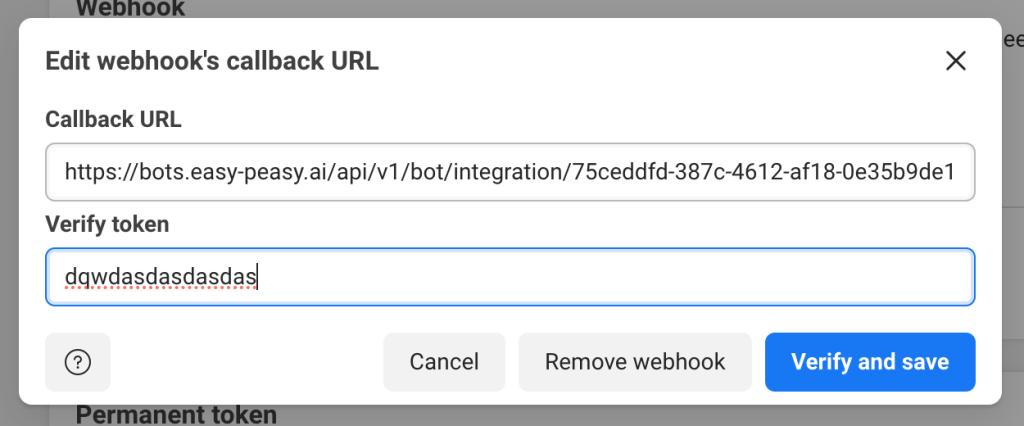Click the 'Permanent token' heading behind the dialog
Image resolution: width=1024 pixels, height=426 pixels.
tap(176, 414)
